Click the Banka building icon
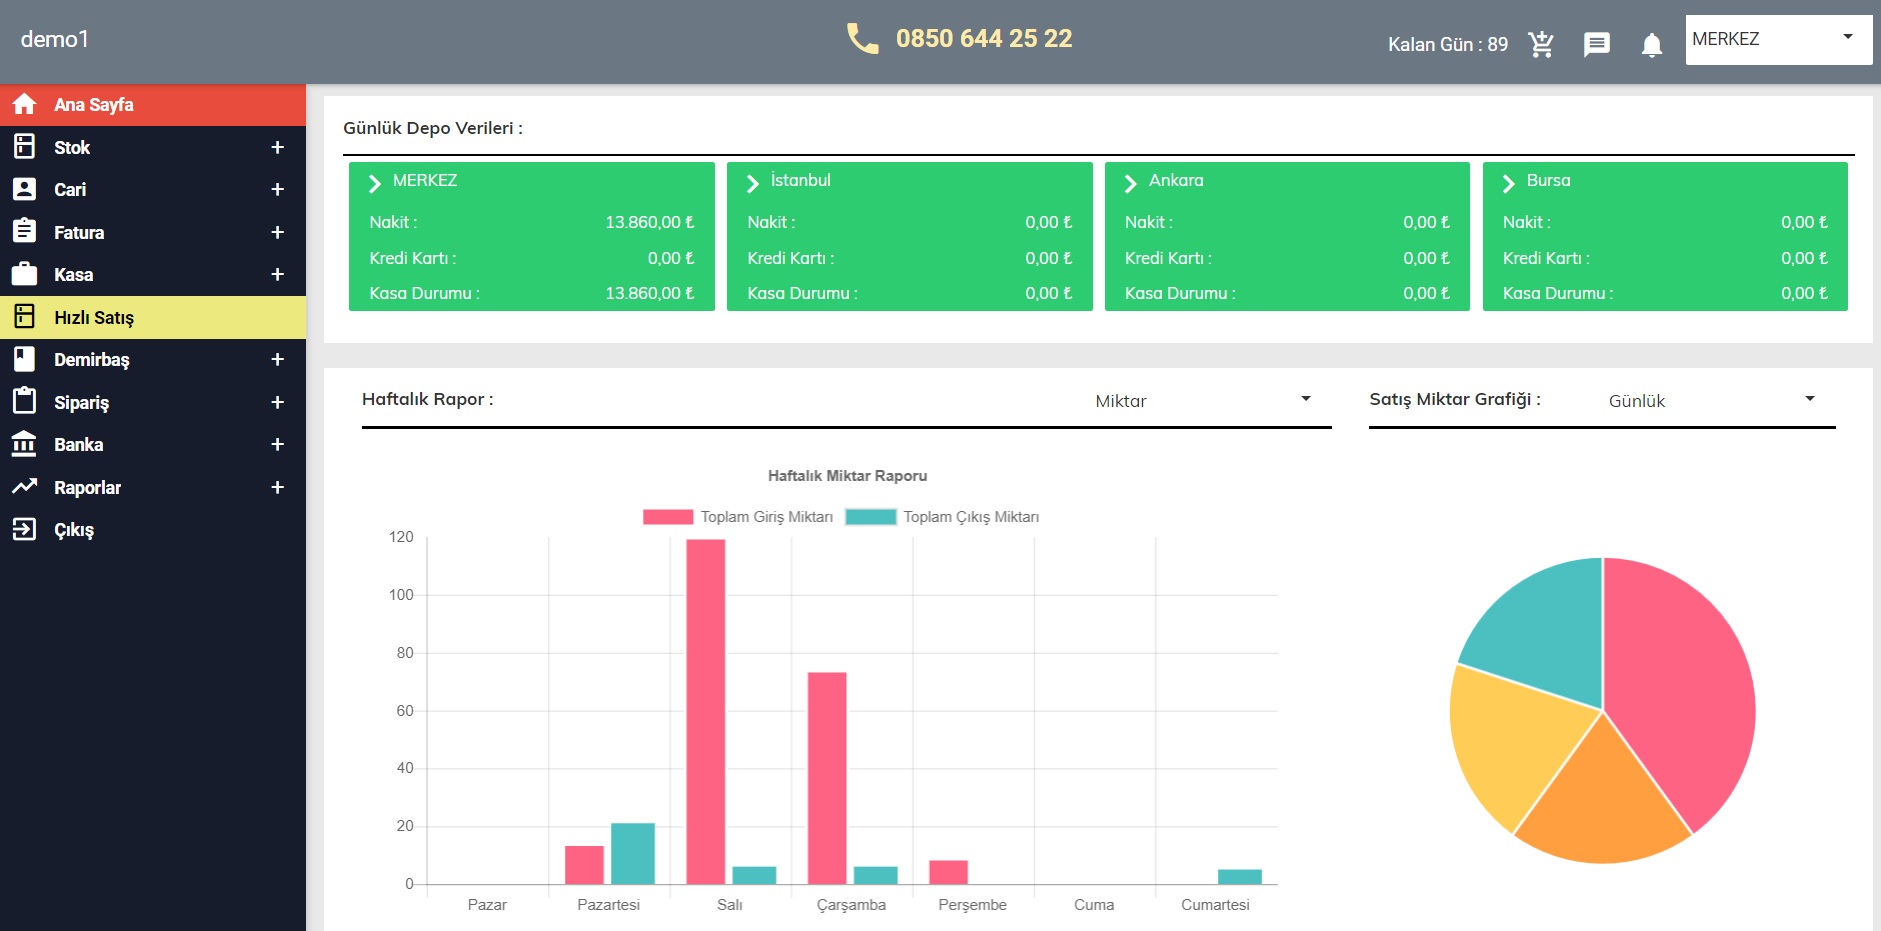 24,444
